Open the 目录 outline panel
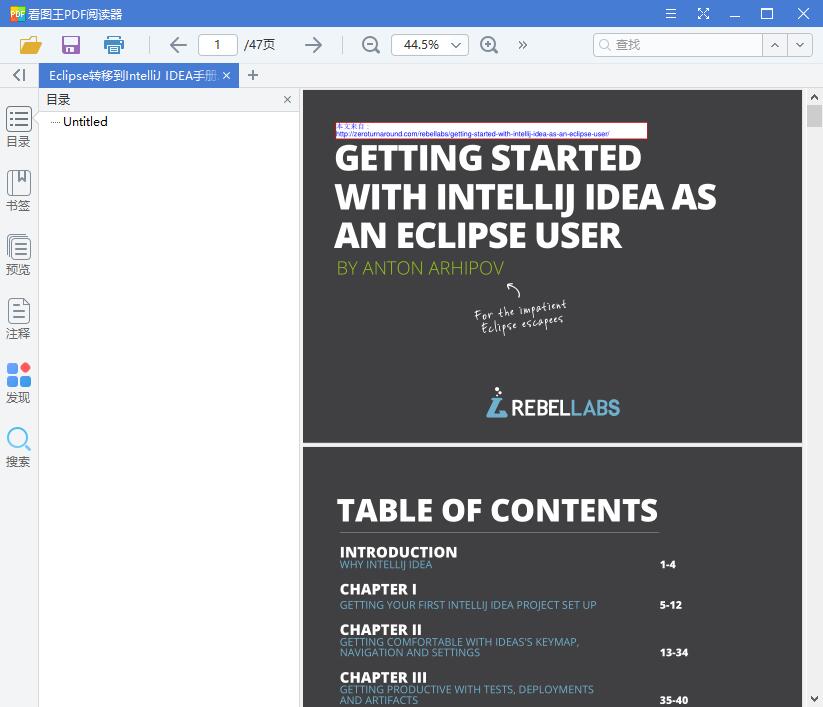823x707 pixels. tap(18, 127)
